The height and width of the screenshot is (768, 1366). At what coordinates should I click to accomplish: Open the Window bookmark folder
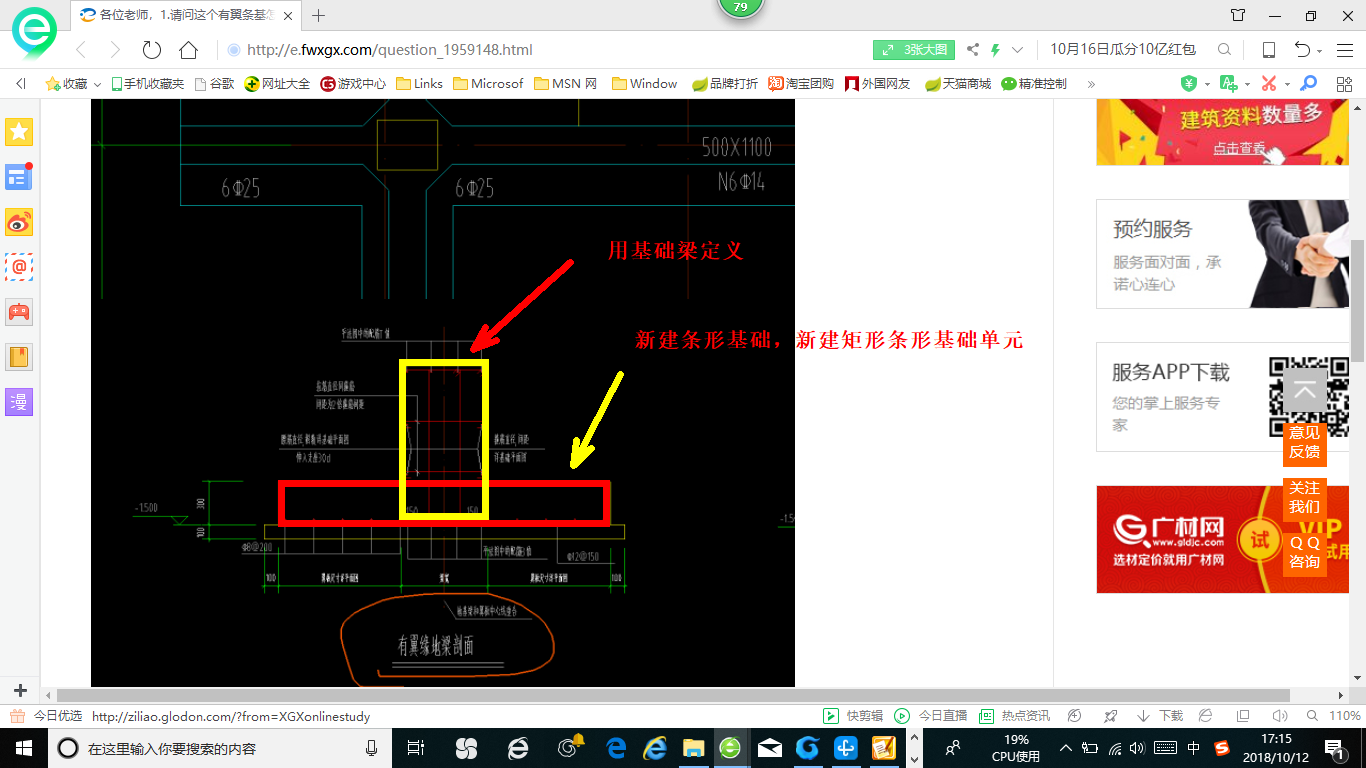[x=644, y=84]
